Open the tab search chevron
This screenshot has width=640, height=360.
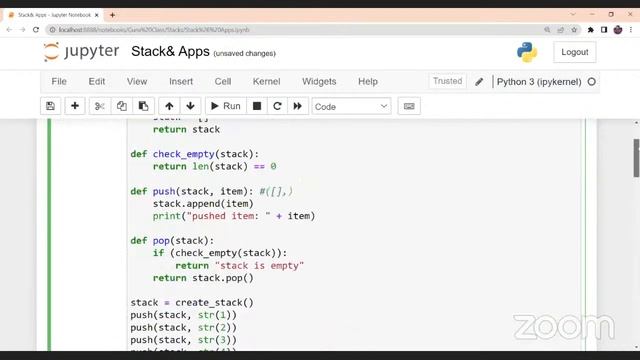(573, 14)
